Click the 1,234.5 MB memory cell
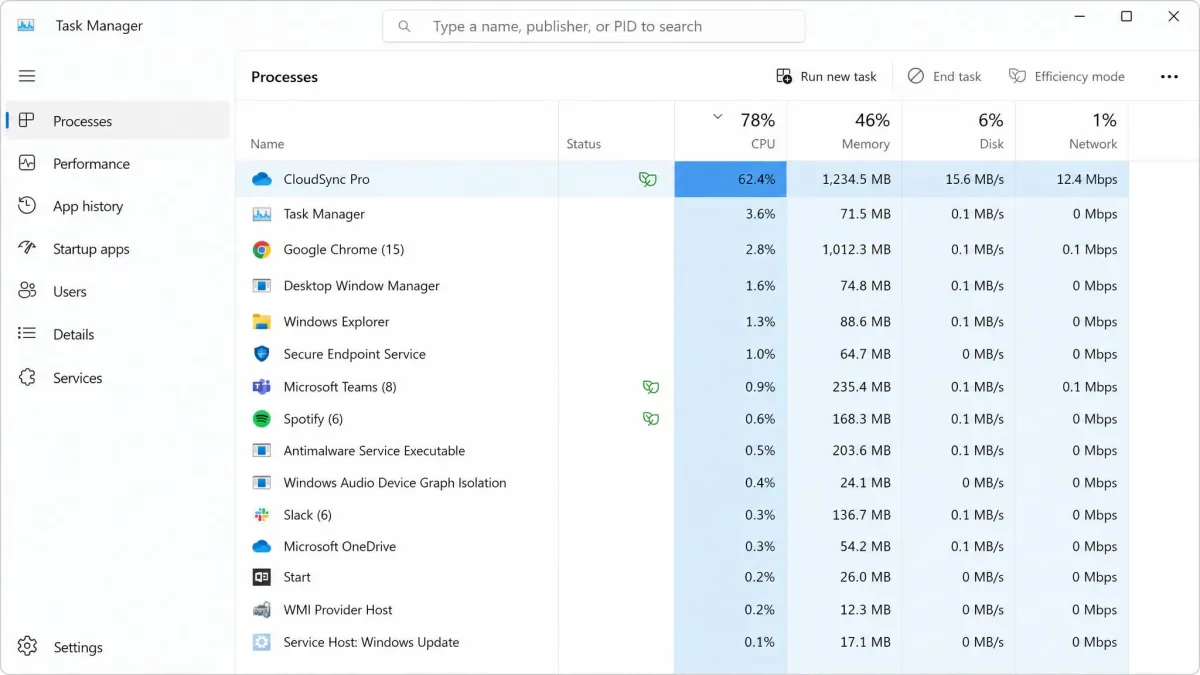This screenshot has height=675, width=1200. point(844,179)
